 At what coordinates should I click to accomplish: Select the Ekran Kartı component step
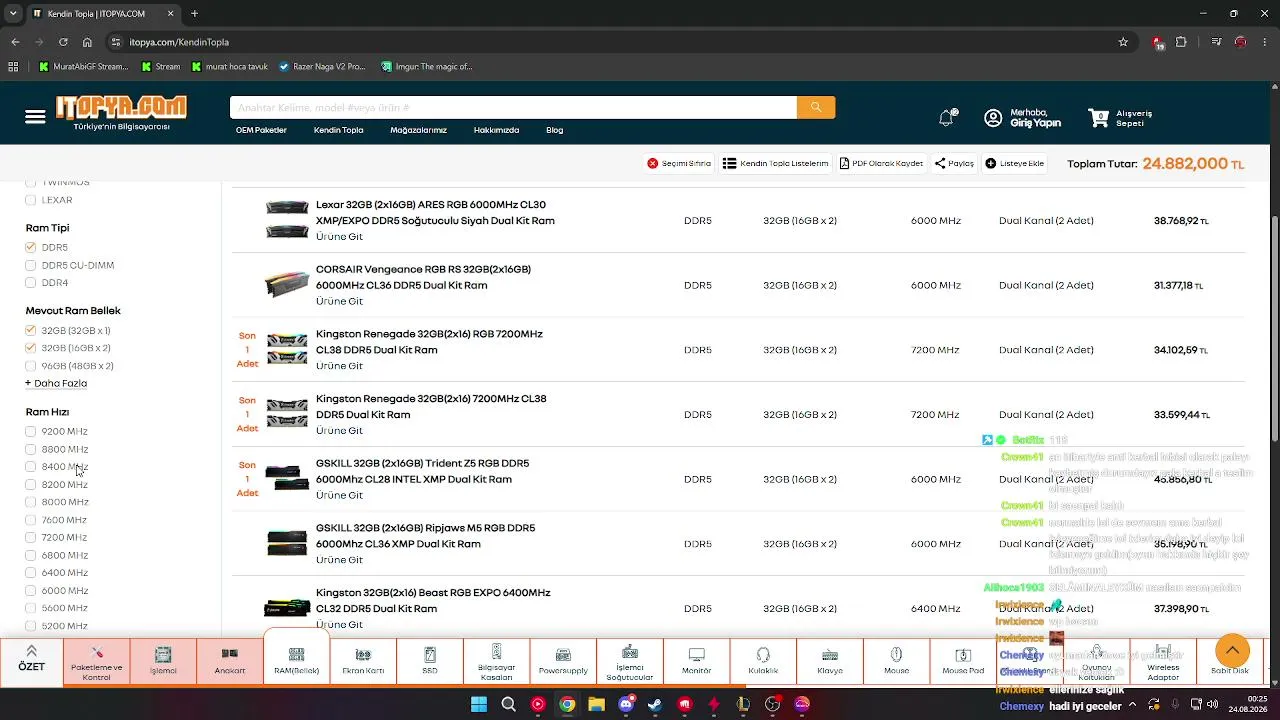[363, 662]
